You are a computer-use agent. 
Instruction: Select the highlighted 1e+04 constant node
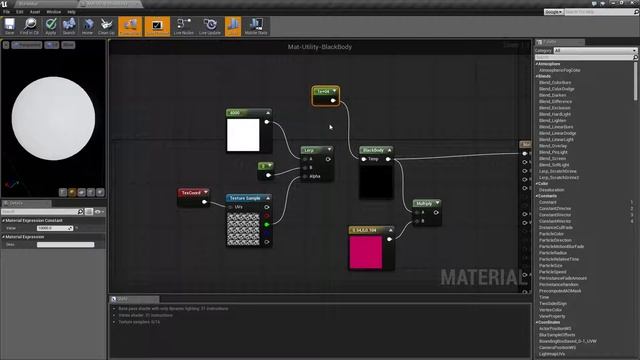[325, 96]
